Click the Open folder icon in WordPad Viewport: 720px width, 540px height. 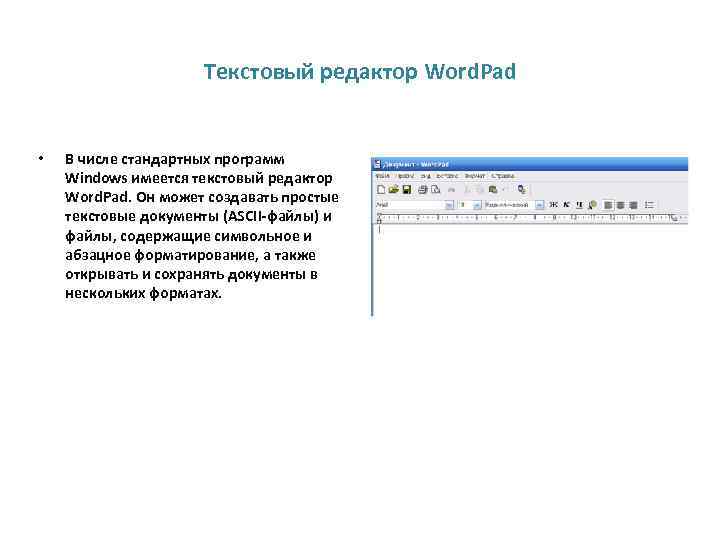[394, 189]
